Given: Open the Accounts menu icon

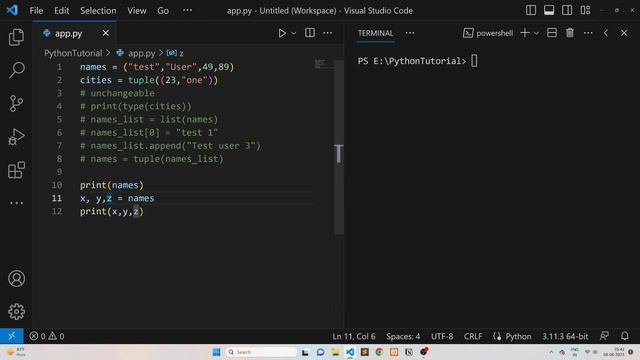Looking at the screenshot, I should (16, 279).
